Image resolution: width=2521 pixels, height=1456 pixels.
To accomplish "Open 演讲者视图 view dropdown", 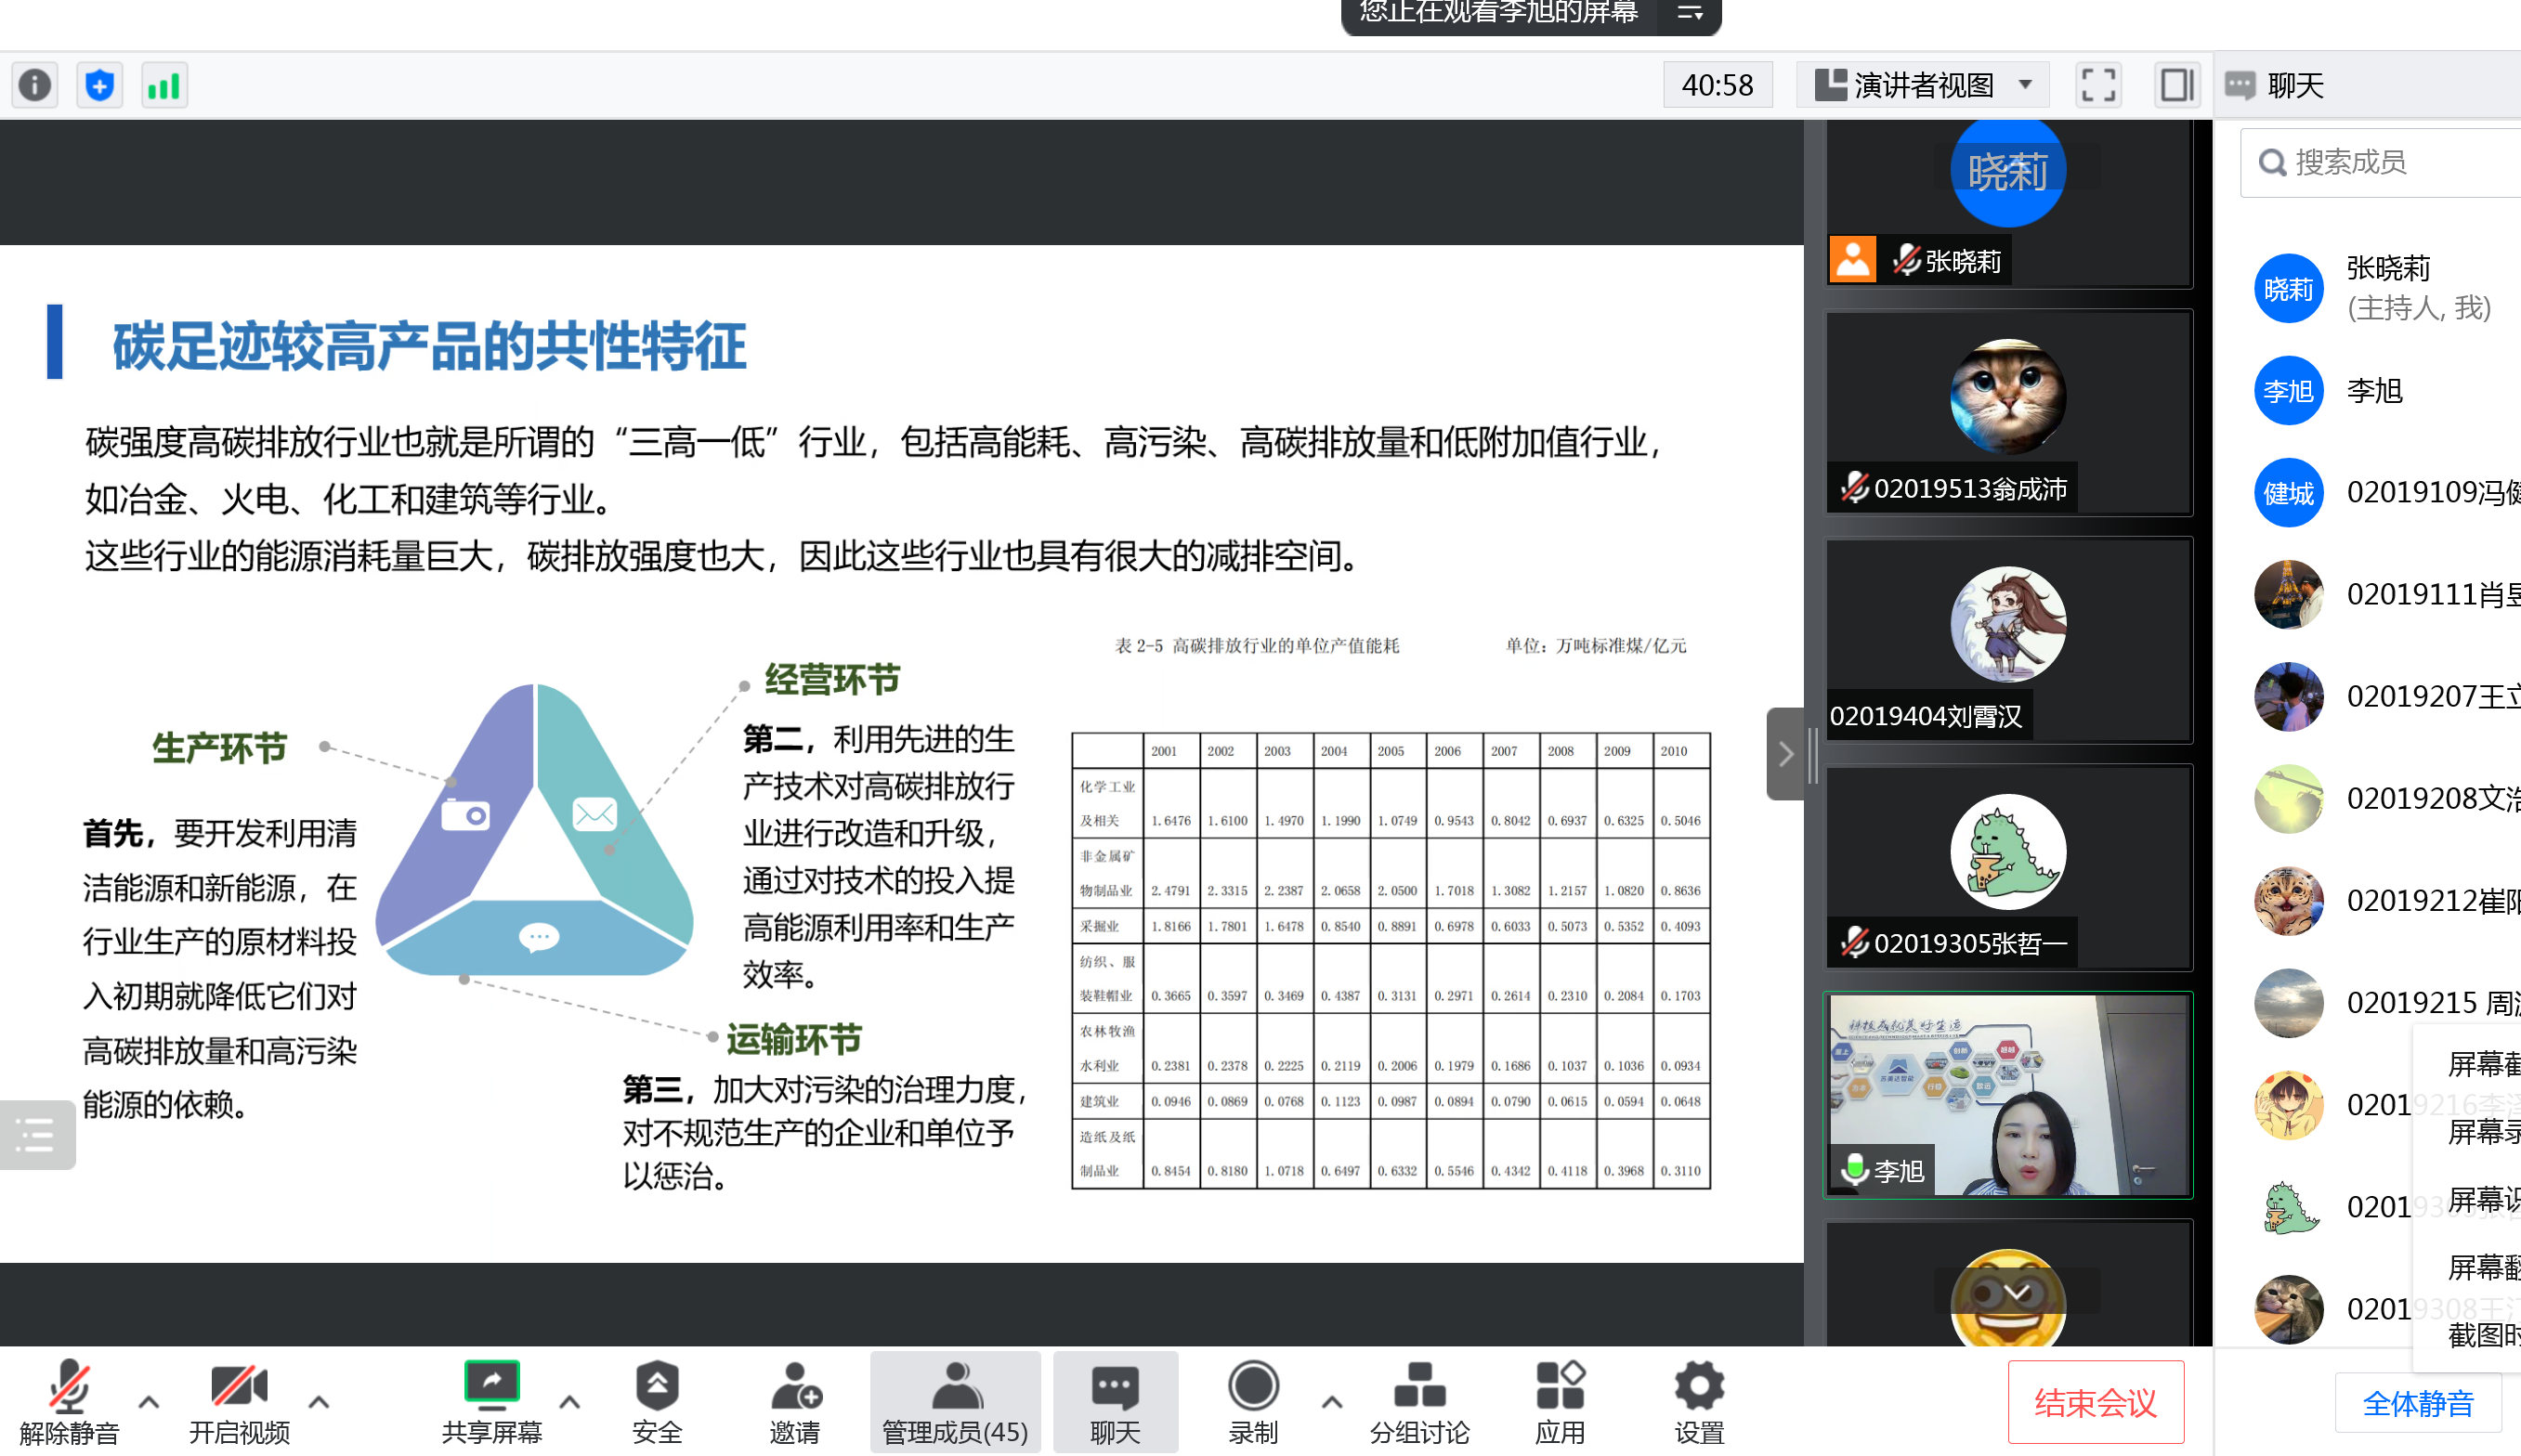I will (1923, 85).
